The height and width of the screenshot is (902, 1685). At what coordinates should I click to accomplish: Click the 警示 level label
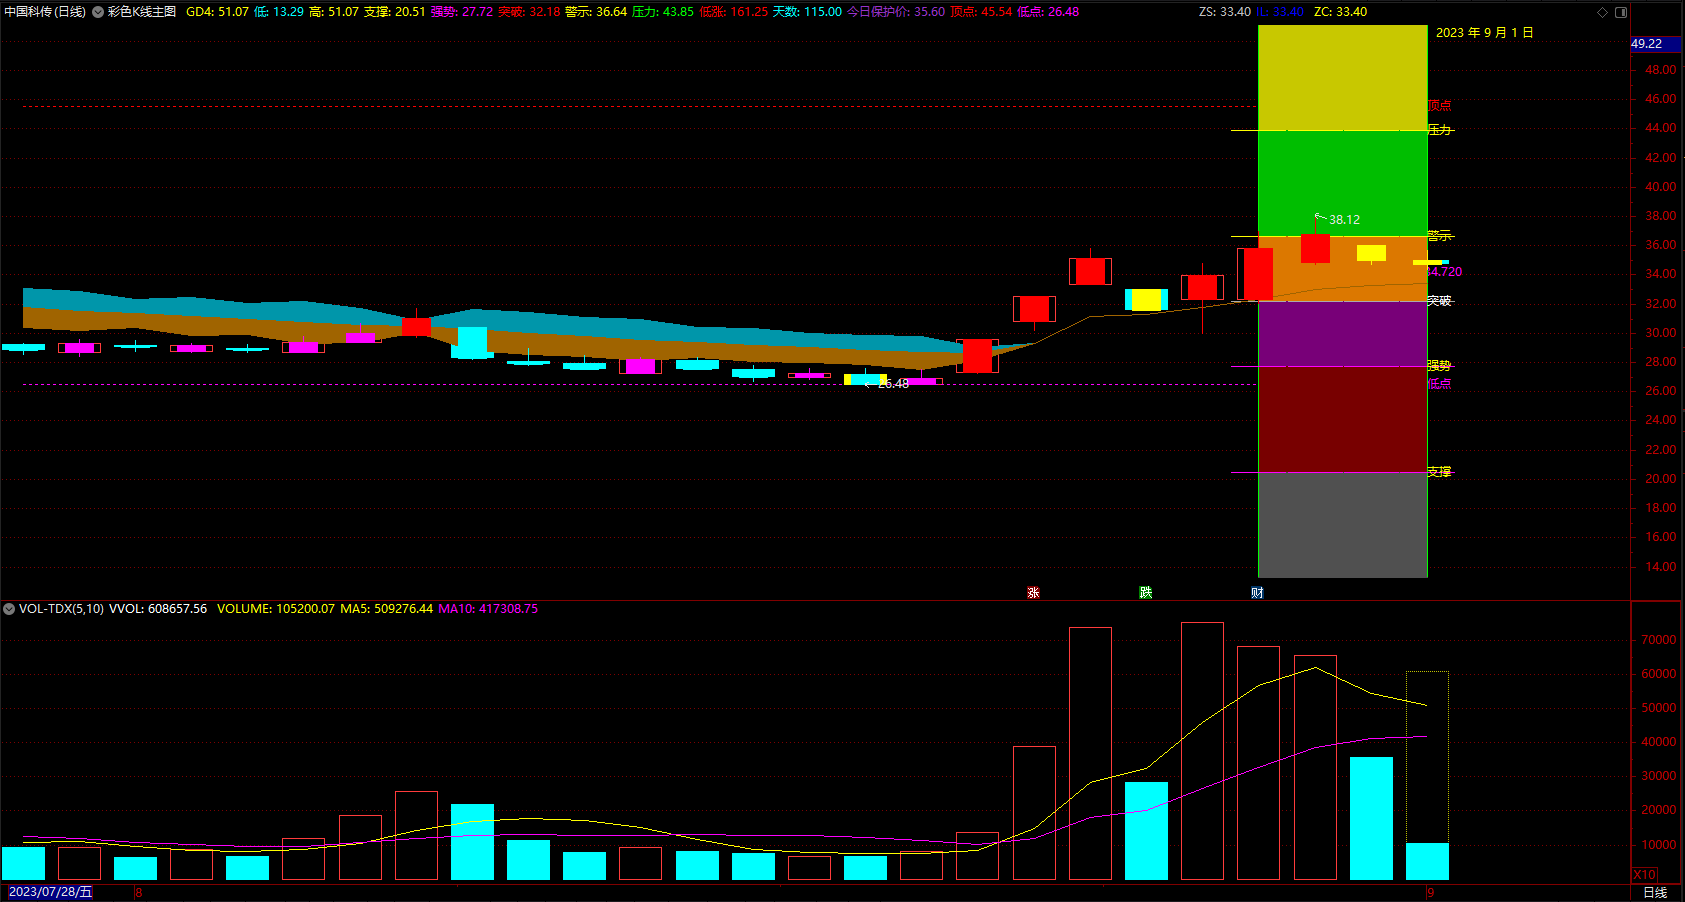[1439, 236]
